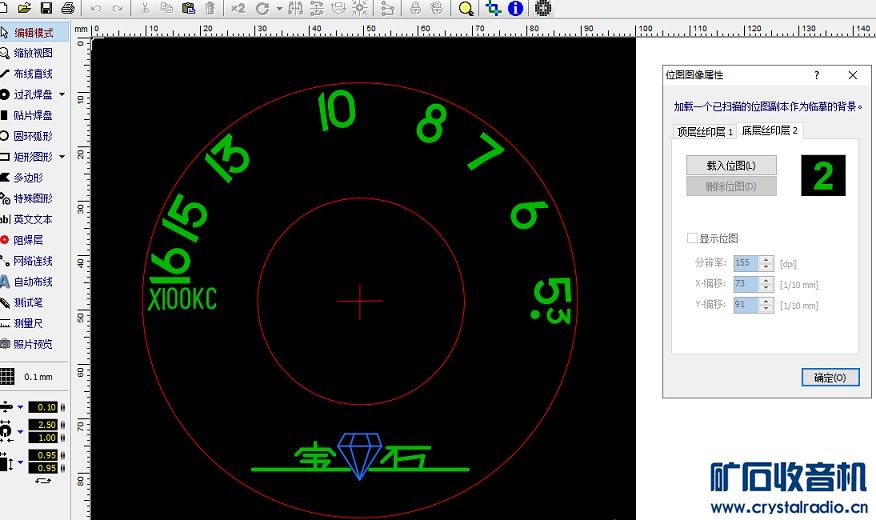This screenshot has height=520, width=876.
Task: Switch to the 底层丝印层 2 tab
Action: pos(770,130)
